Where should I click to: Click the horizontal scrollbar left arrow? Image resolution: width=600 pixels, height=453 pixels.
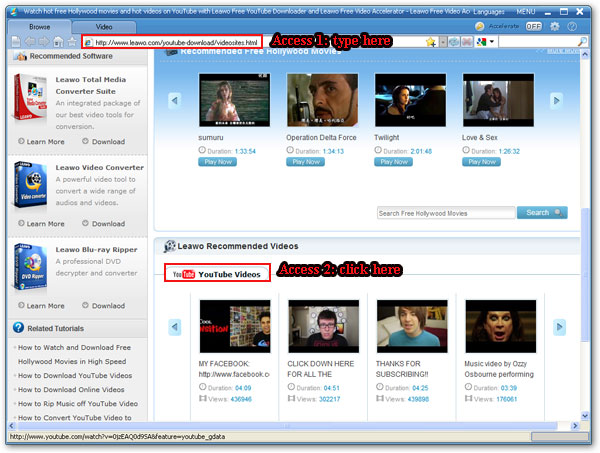(11, 425)
